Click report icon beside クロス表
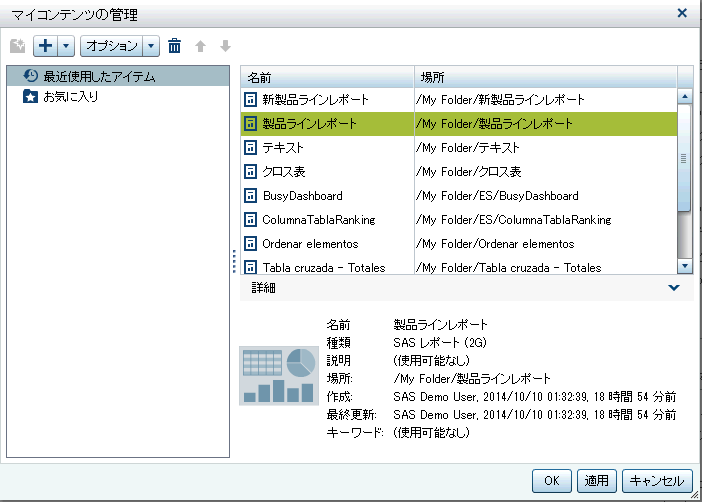 click(251, 171)
